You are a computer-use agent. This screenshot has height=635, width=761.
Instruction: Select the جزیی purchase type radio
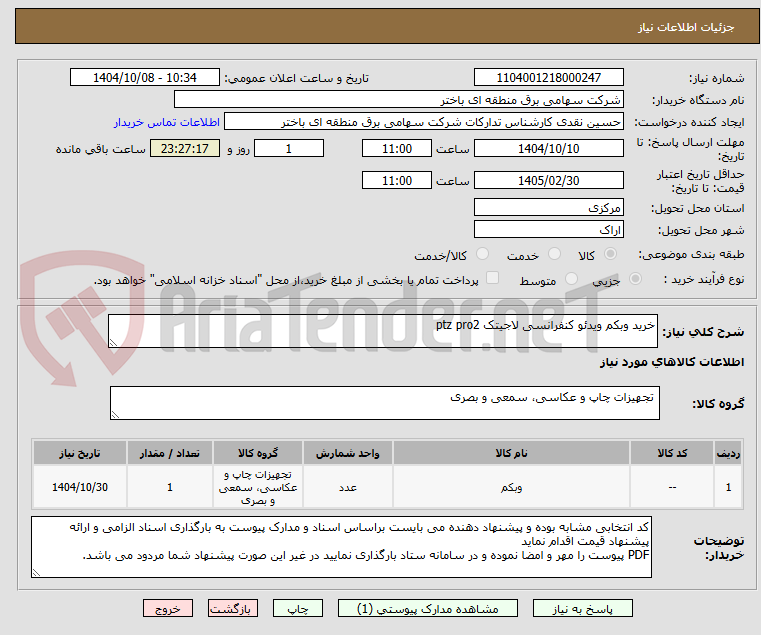coord(635,279)
